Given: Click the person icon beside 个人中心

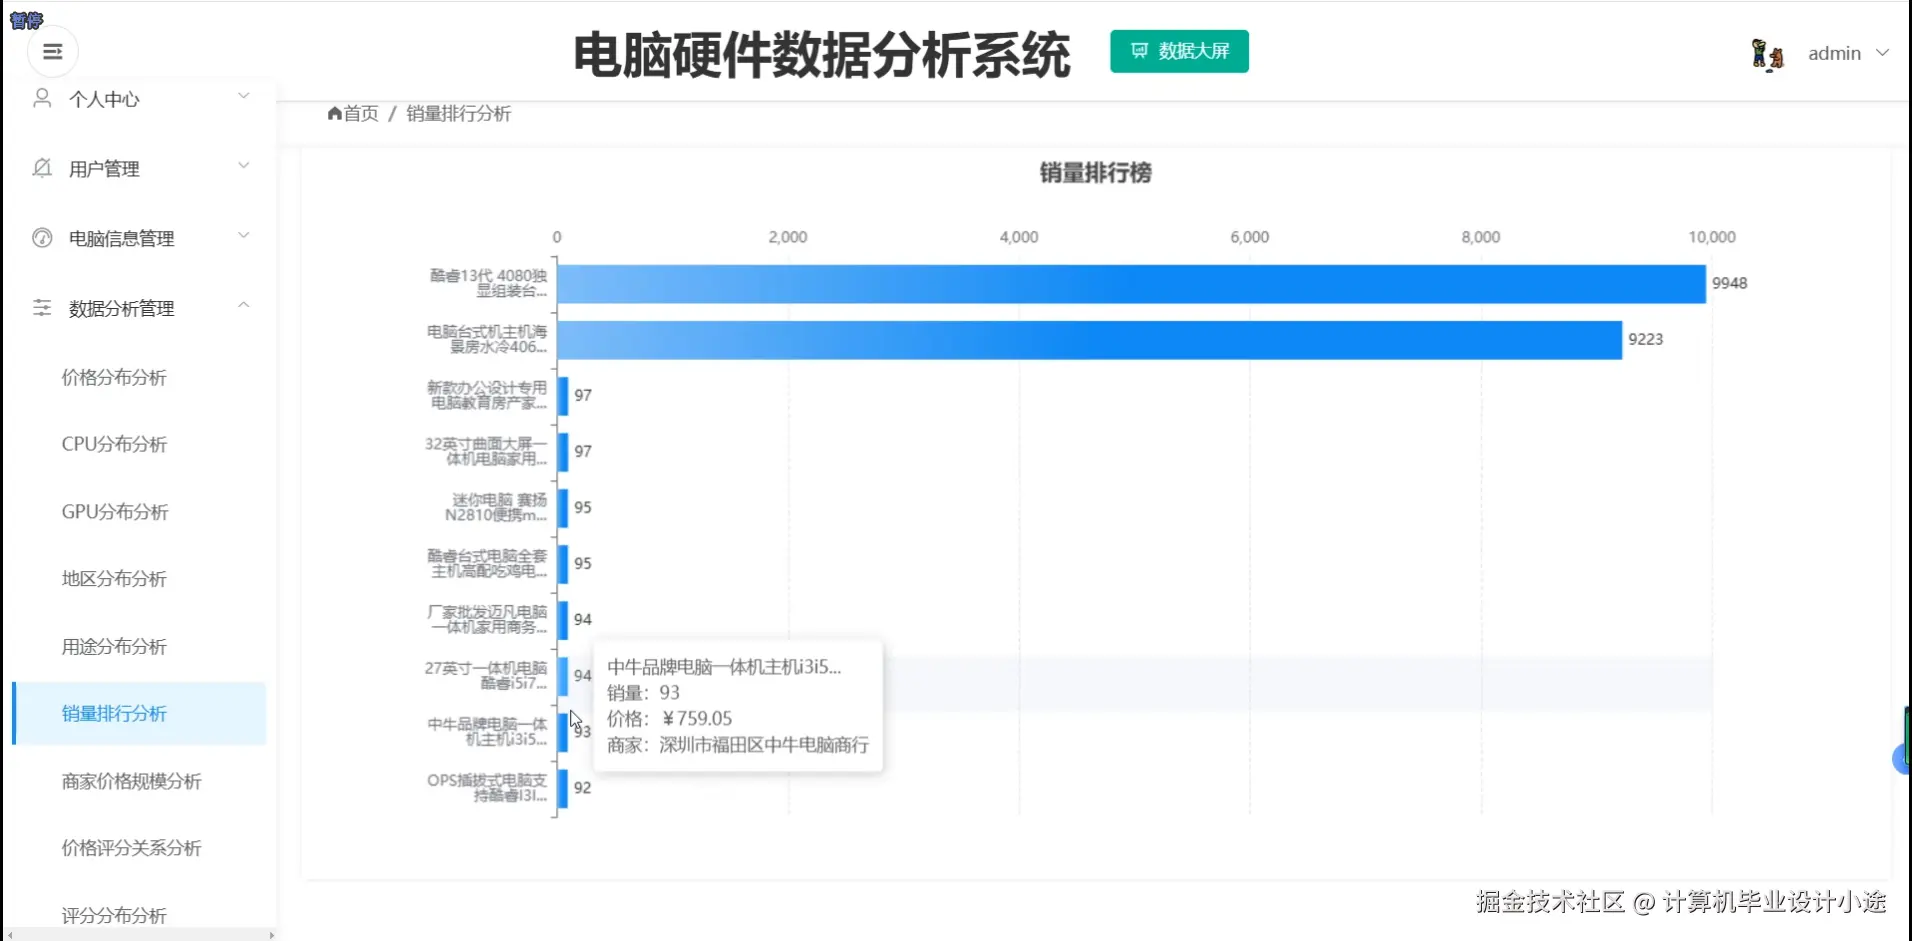Looking at the screenshot, I should [x=41, y=97].
